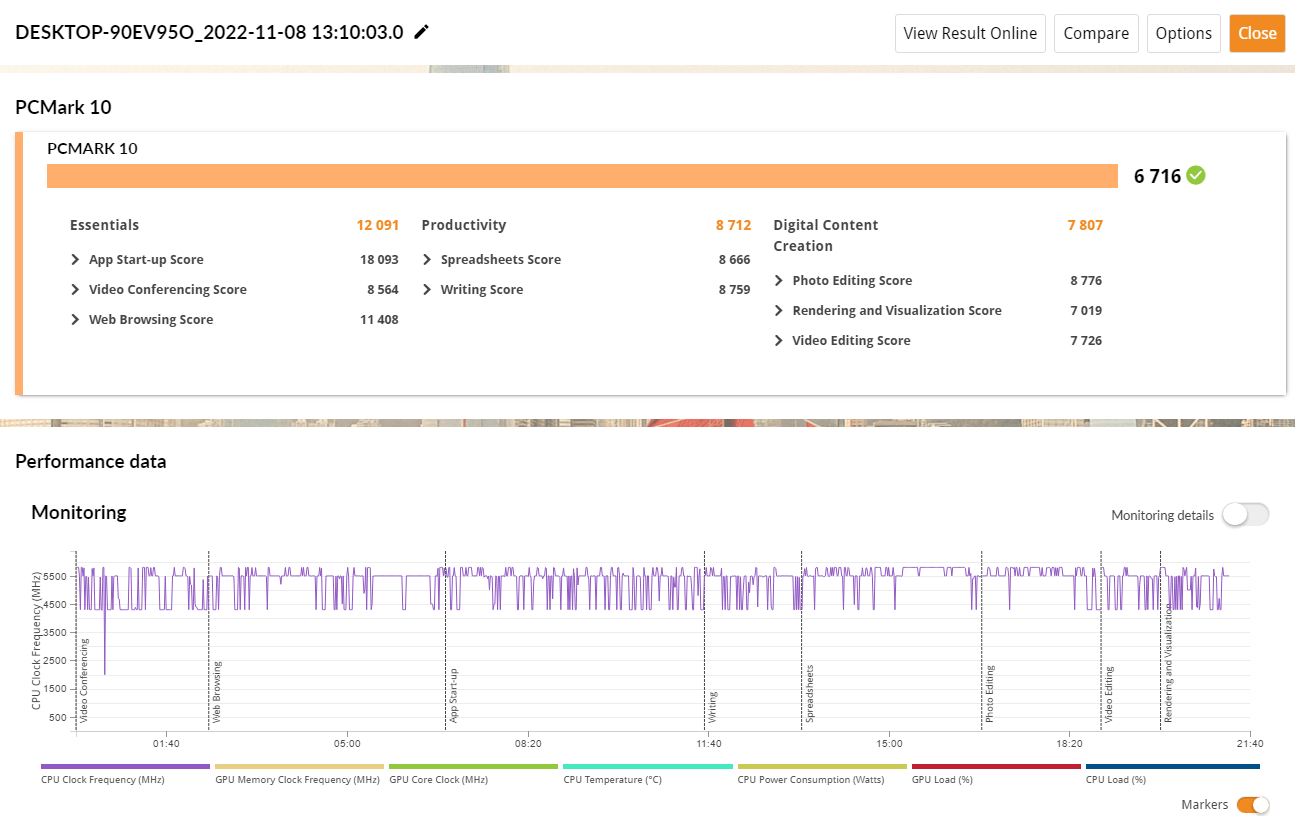Click the Productivity score 8 712
1295x834 pixels.
(x=733, y=225)
